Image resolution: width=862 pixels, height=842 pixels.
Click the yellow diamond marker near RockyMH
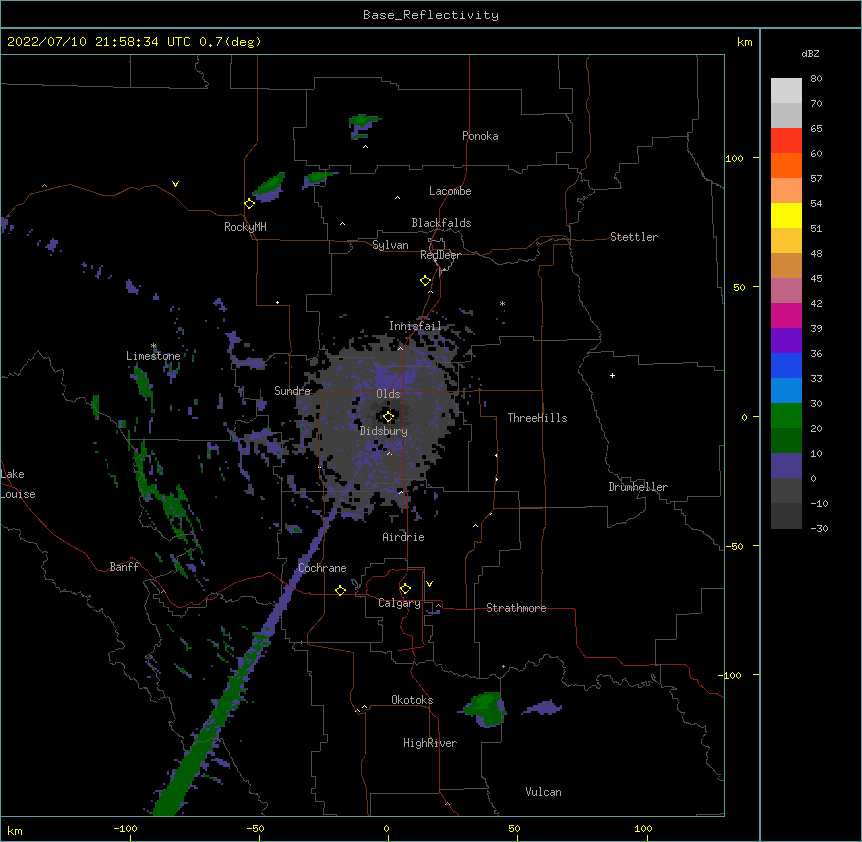250,204
